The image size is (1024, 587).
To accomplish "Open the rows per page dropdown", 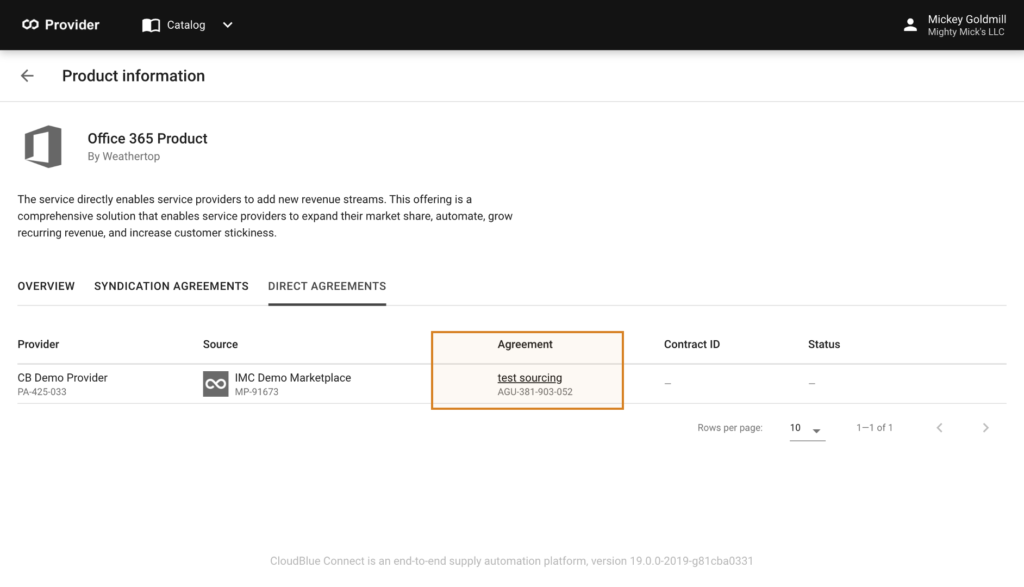I will (x=807, y=428).
